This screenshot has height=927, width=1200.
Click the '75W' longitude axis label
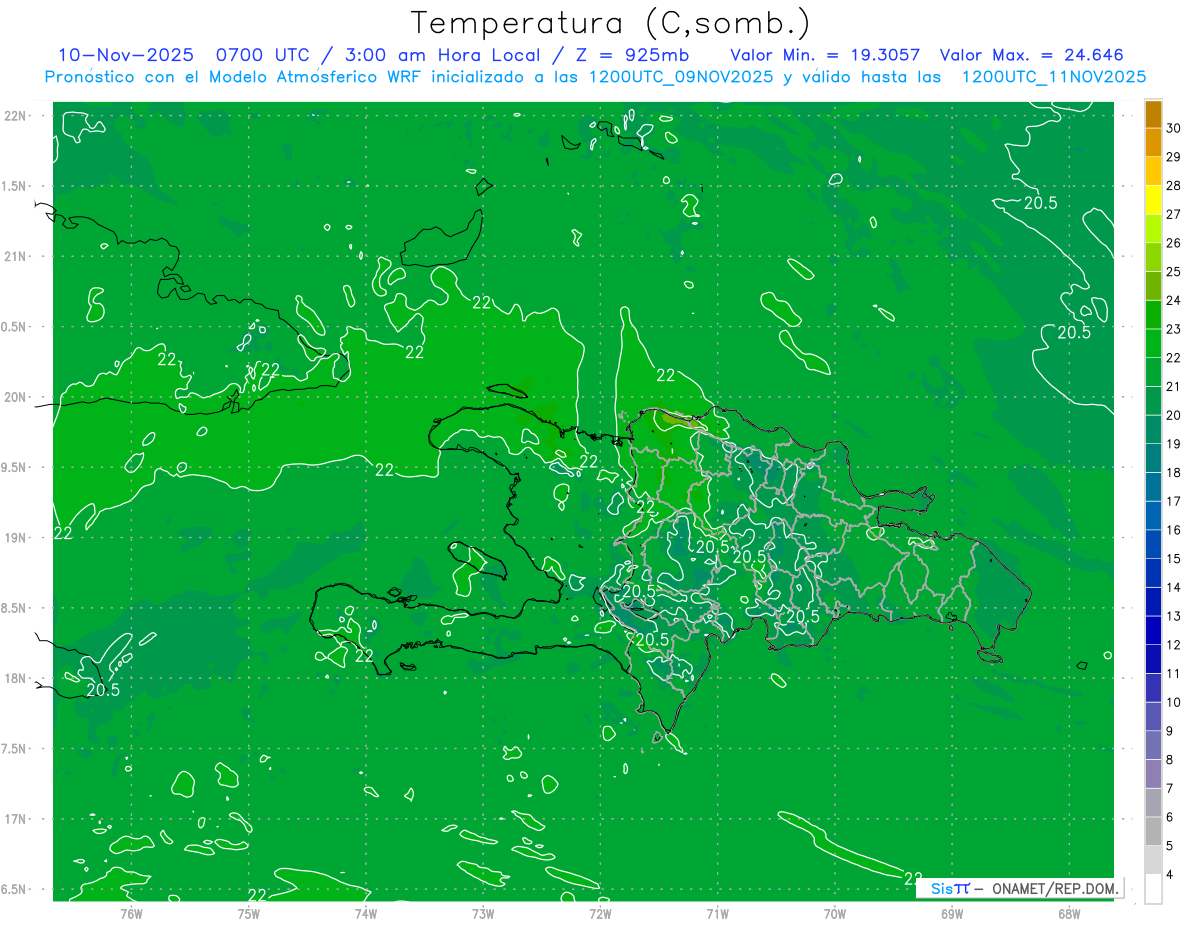(249, 913)
